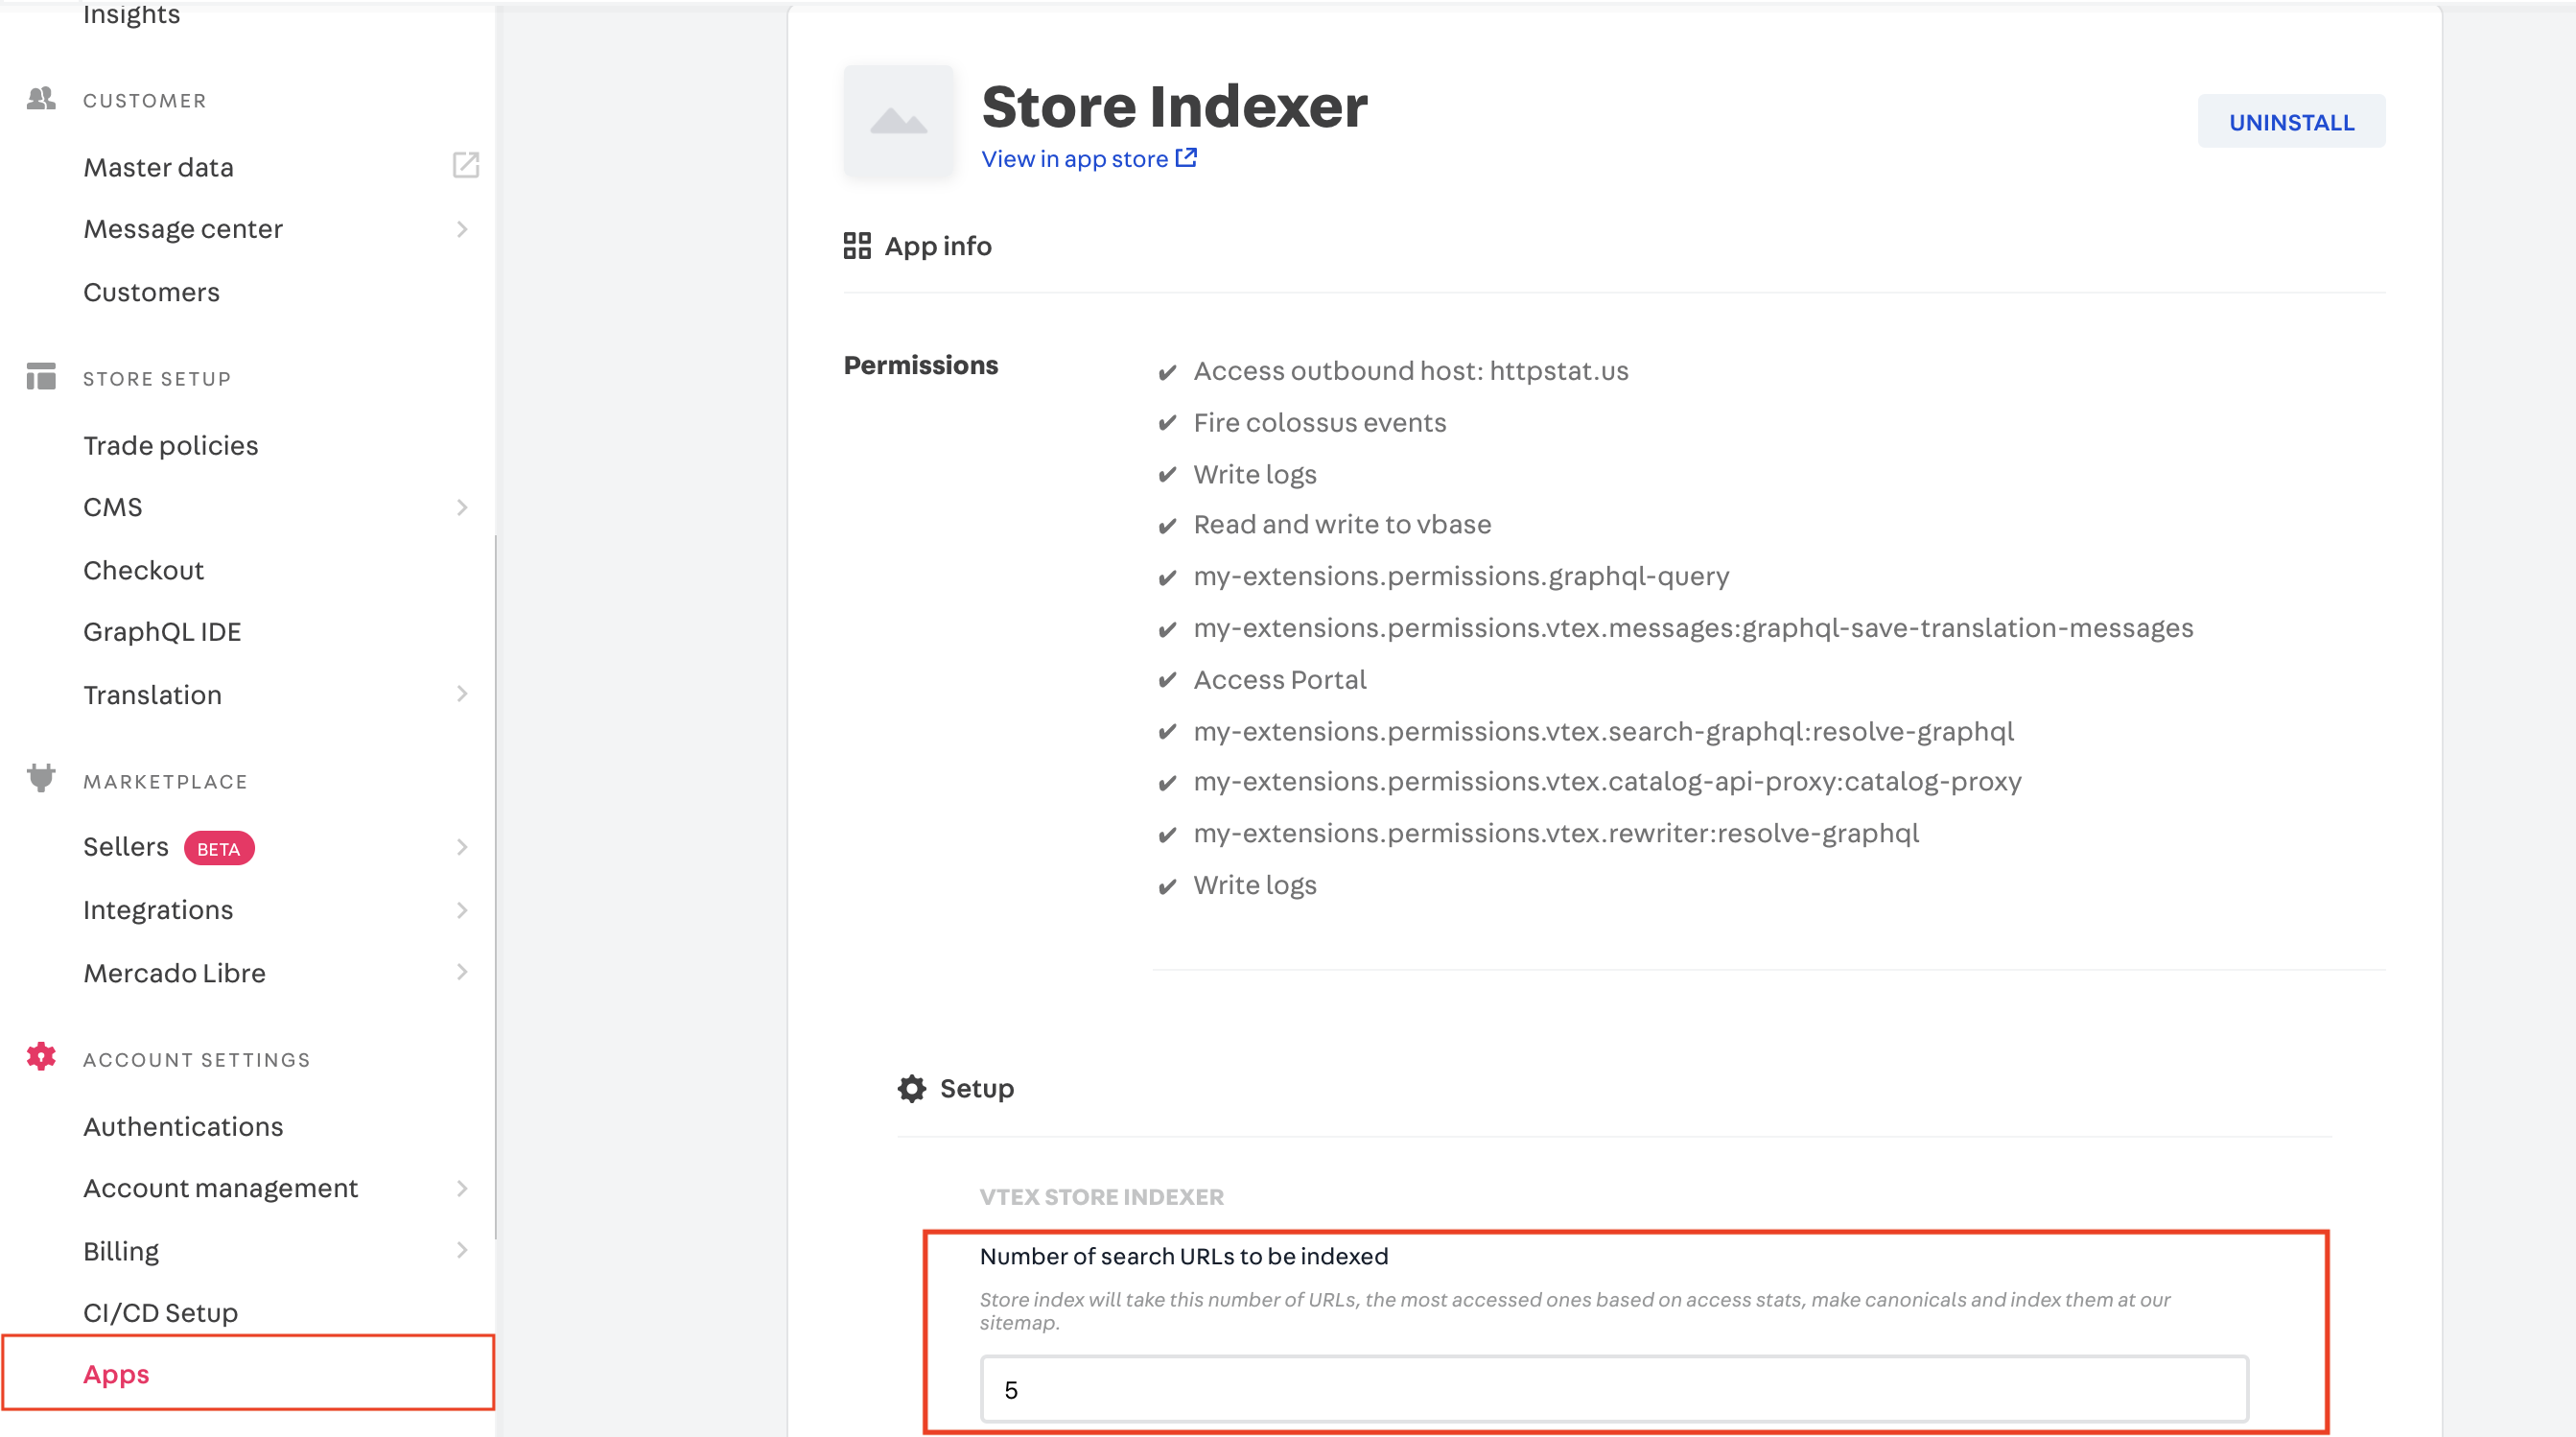Click the Store Setup section icon
This screenshot has width=2576, height=1437.
coord(41,377)
